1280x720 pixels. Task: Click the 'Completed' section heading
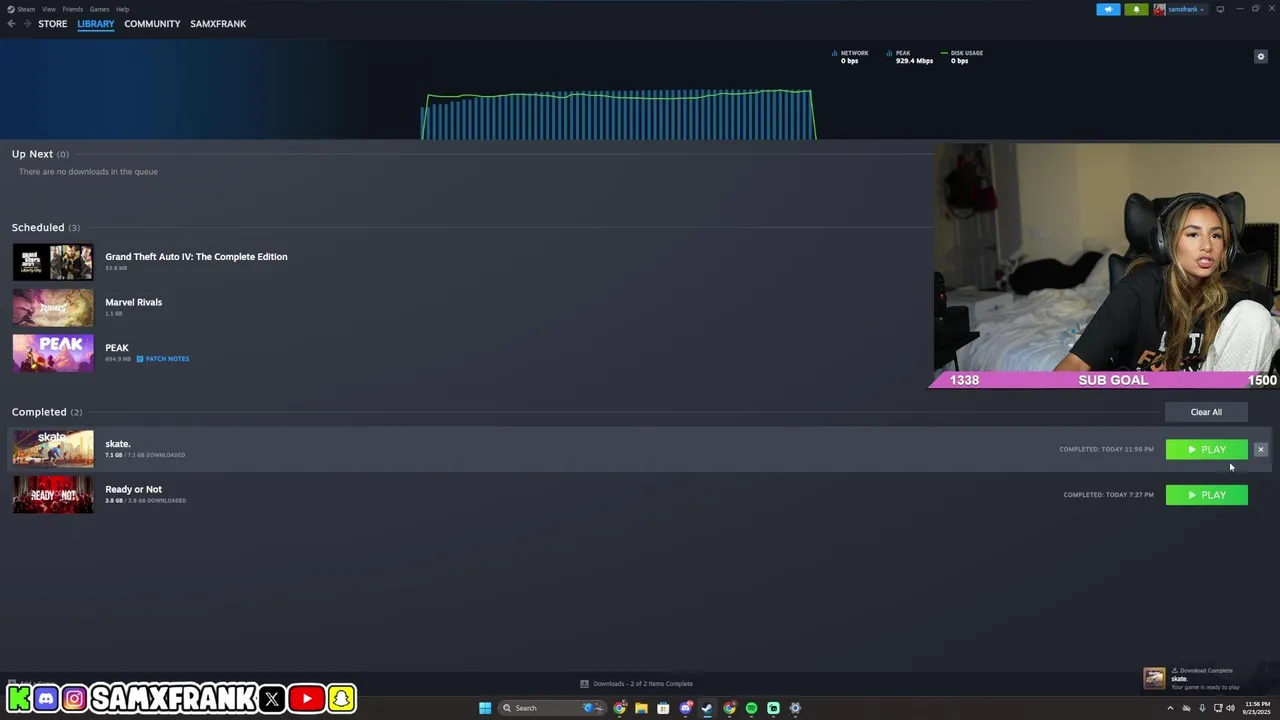[39, 412]
